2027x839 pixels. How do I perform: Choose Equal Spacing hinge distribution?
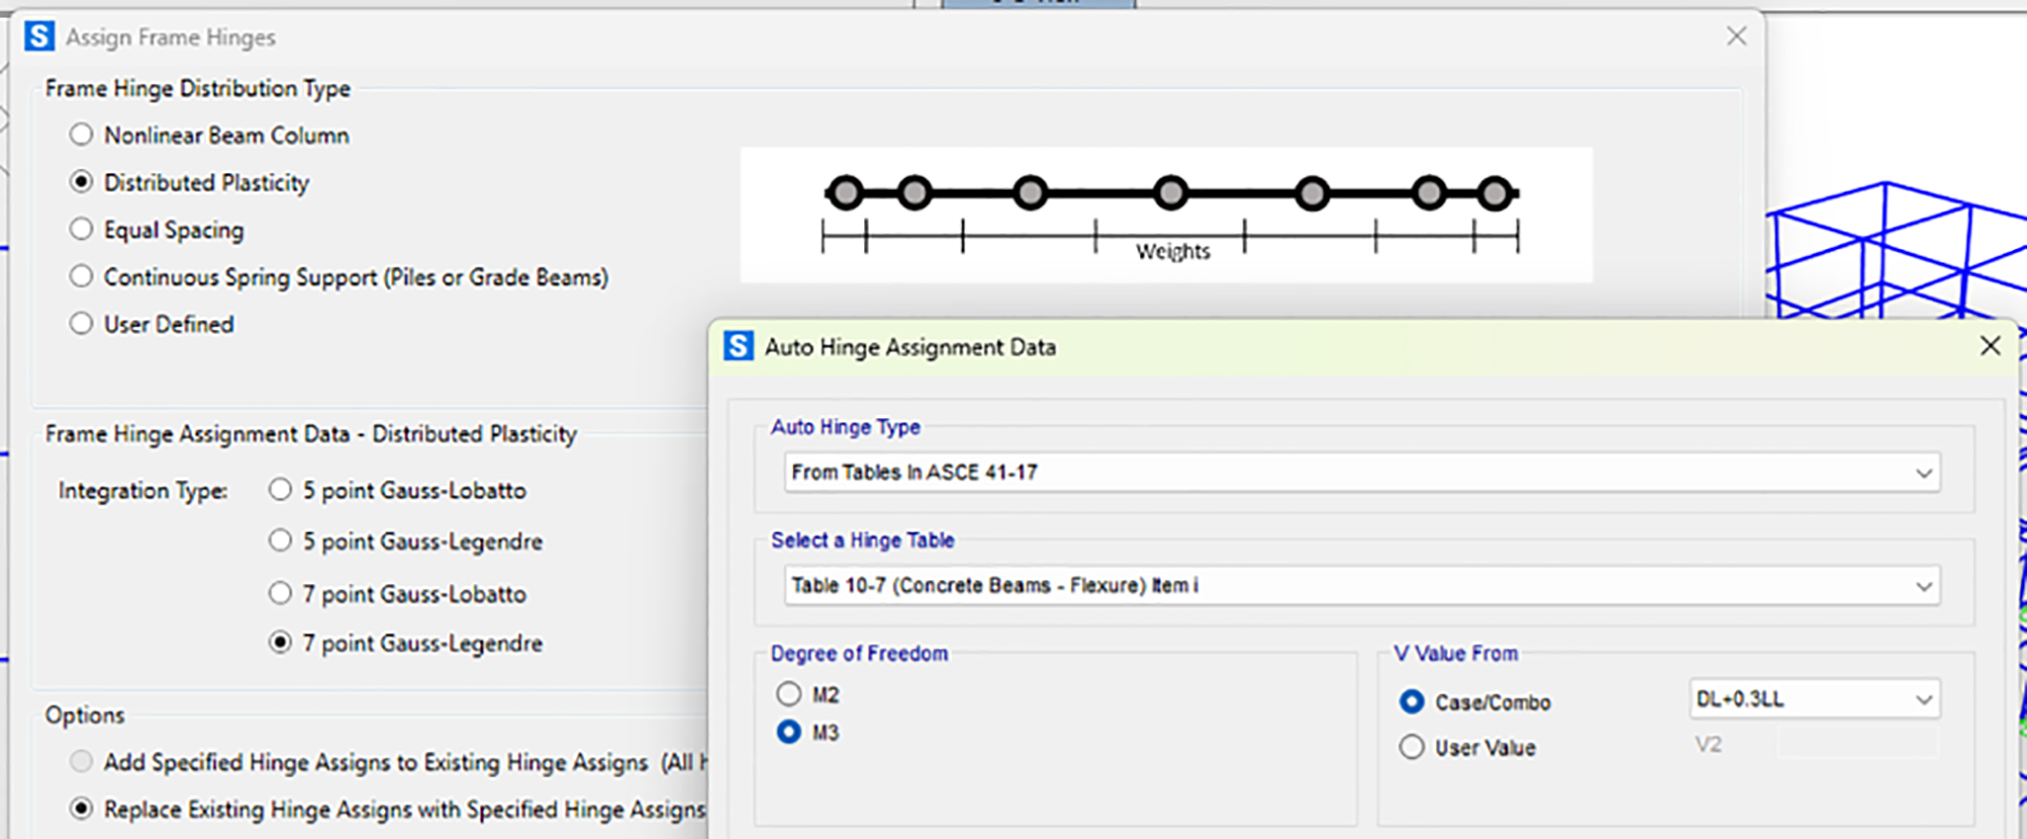click(x=81, y=229)
